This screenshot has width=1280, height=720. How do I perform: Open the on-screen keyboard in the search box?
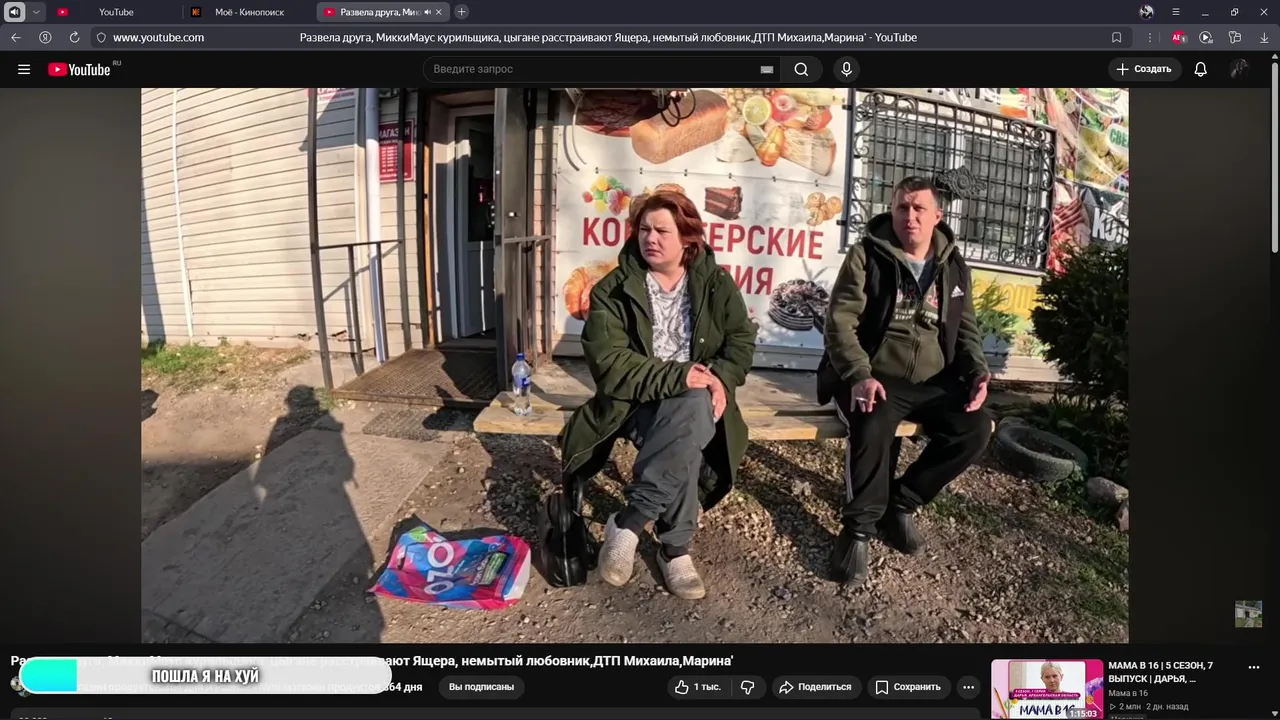tap(767, 69)
